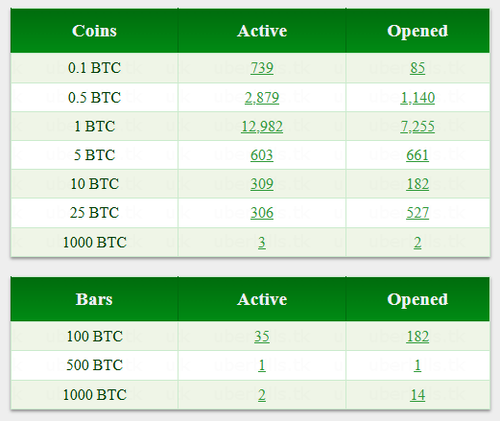Select the 661 opened 5 BTC link

[417, 155]
